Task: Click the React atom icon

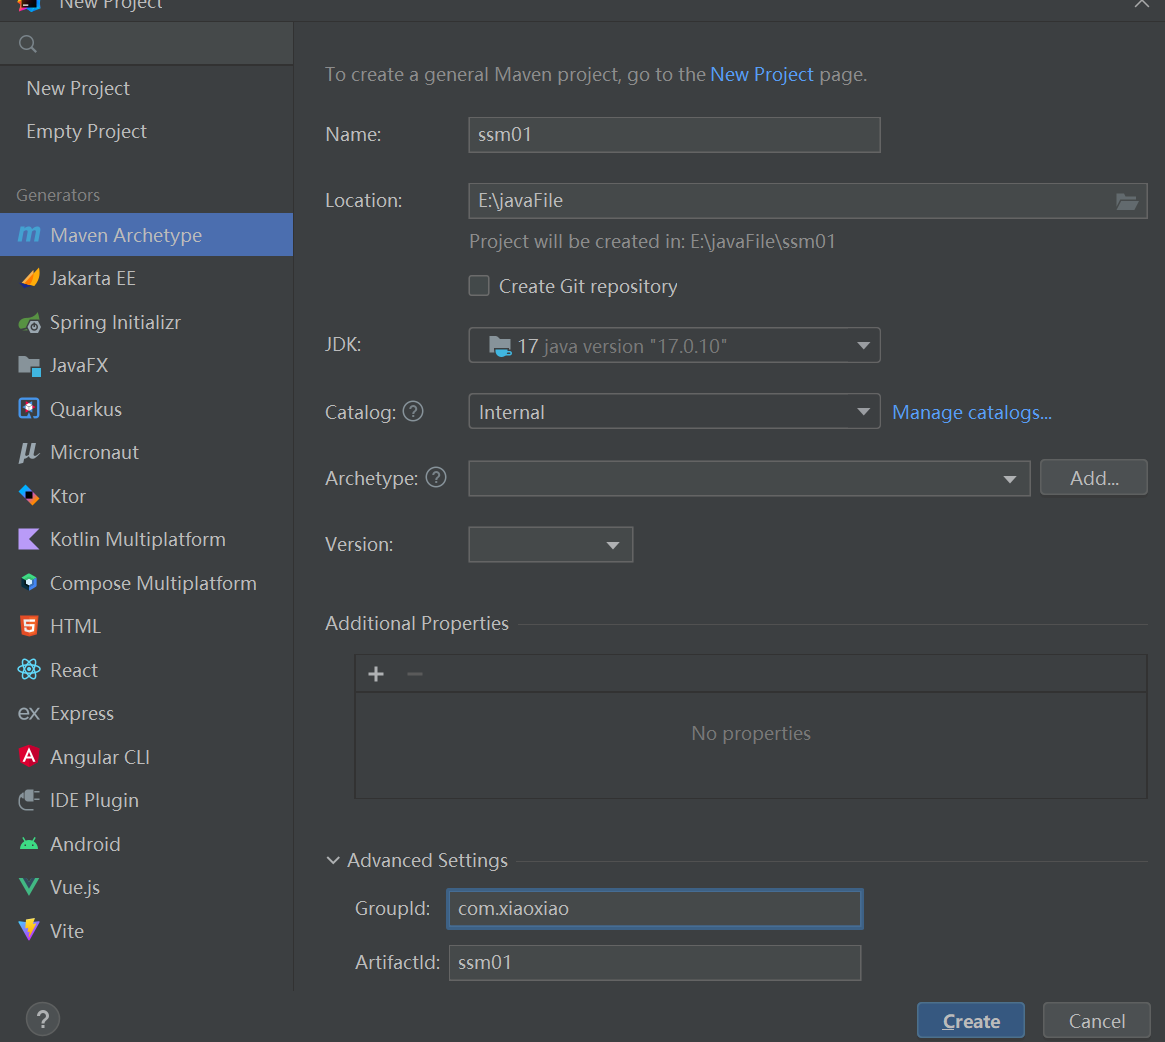Action: tap(29, 670)
